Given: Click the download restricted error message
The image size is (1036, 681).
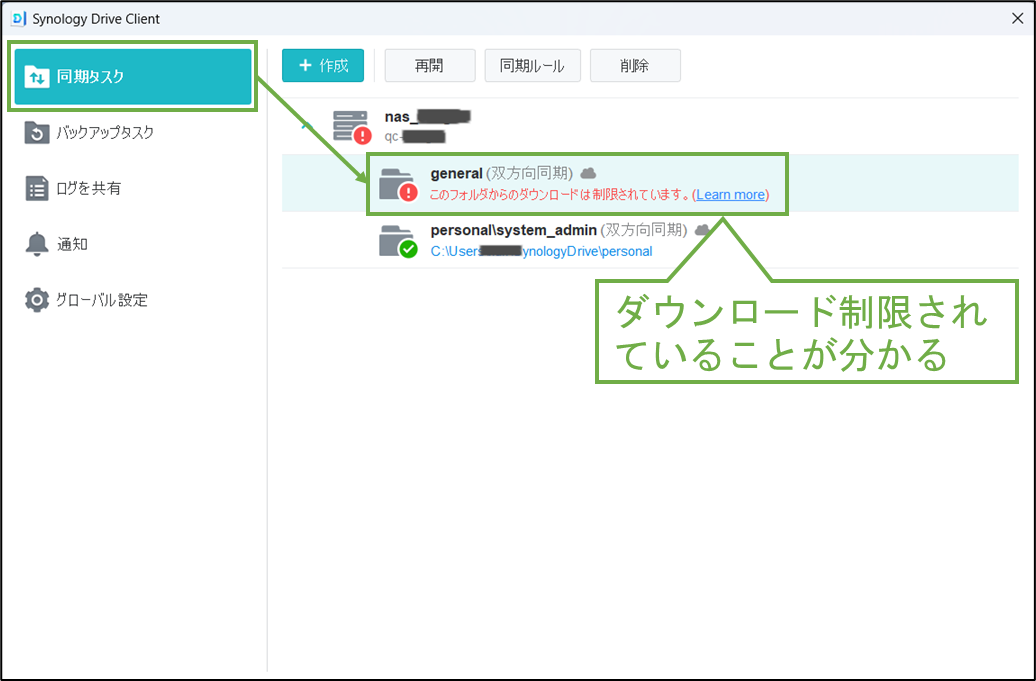Looking at the screenshot, I should [x=560, y=195].
